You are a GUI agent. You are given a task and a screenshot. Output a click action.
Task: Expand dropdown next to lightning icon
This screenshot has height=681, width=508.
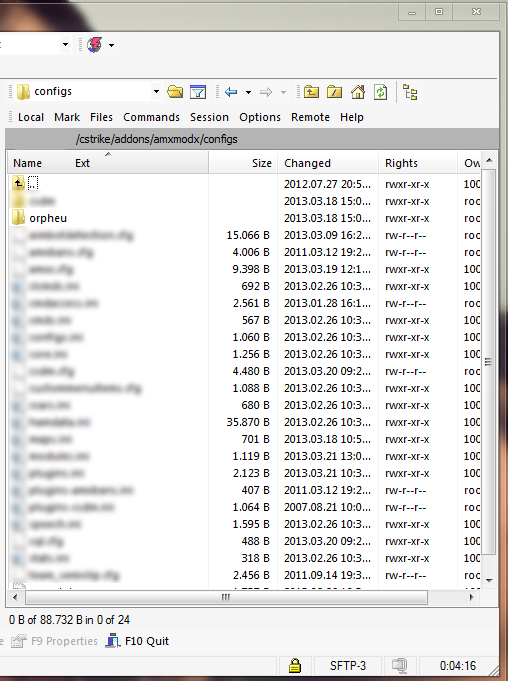tap(111, 45)
